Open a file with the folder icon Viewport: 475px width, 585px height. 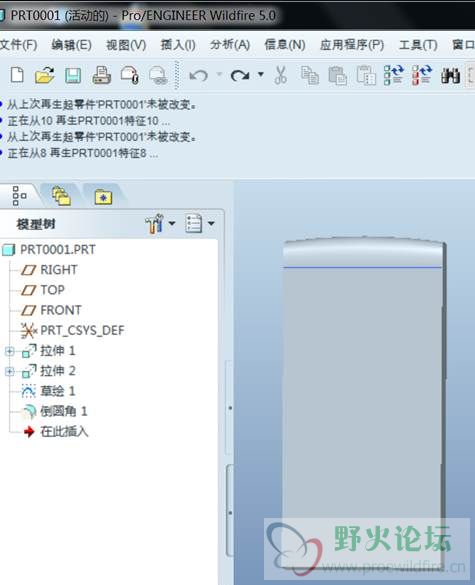coord(45,75)
